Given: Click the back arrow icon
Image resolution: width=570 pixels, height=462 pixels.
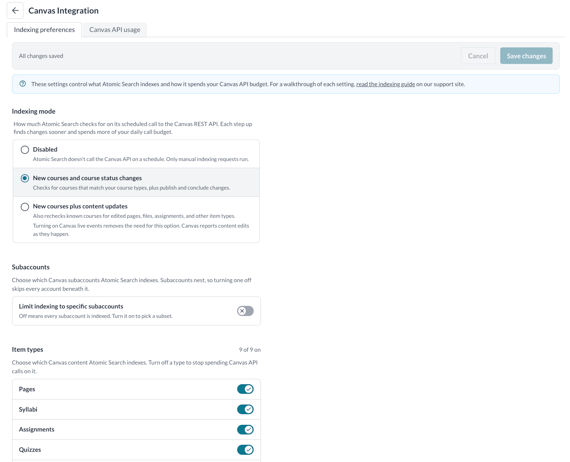Looking at the screenshot, I should click(15, 11).
